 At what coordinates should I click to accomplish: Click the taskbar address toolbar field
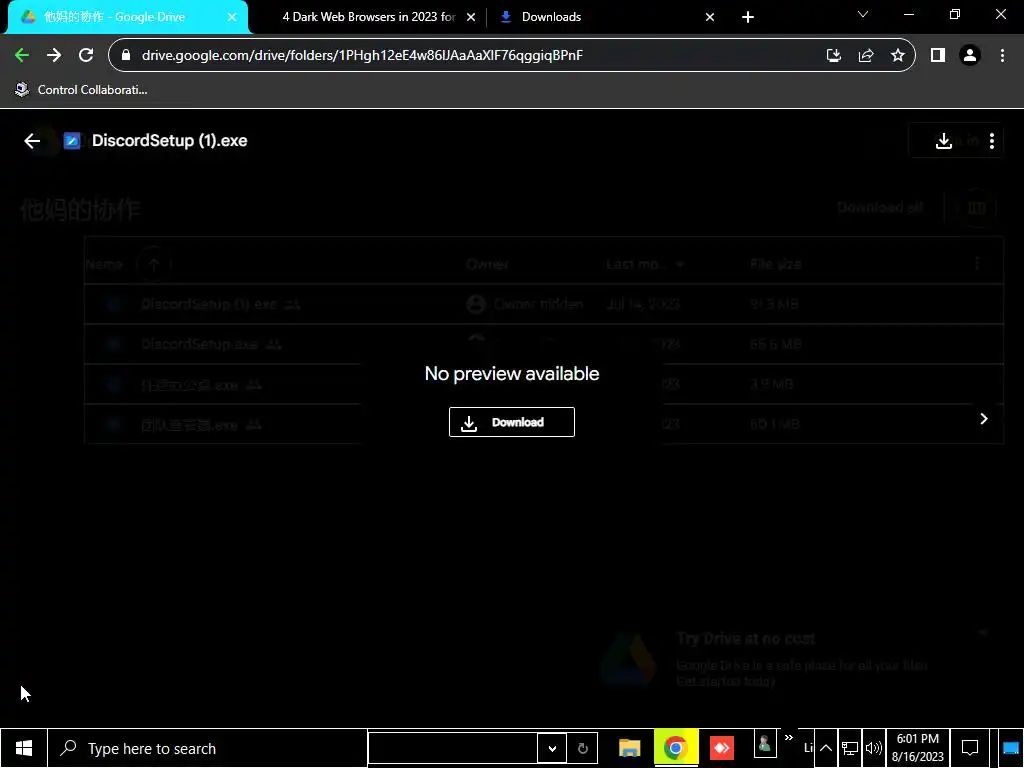point(453,748)
